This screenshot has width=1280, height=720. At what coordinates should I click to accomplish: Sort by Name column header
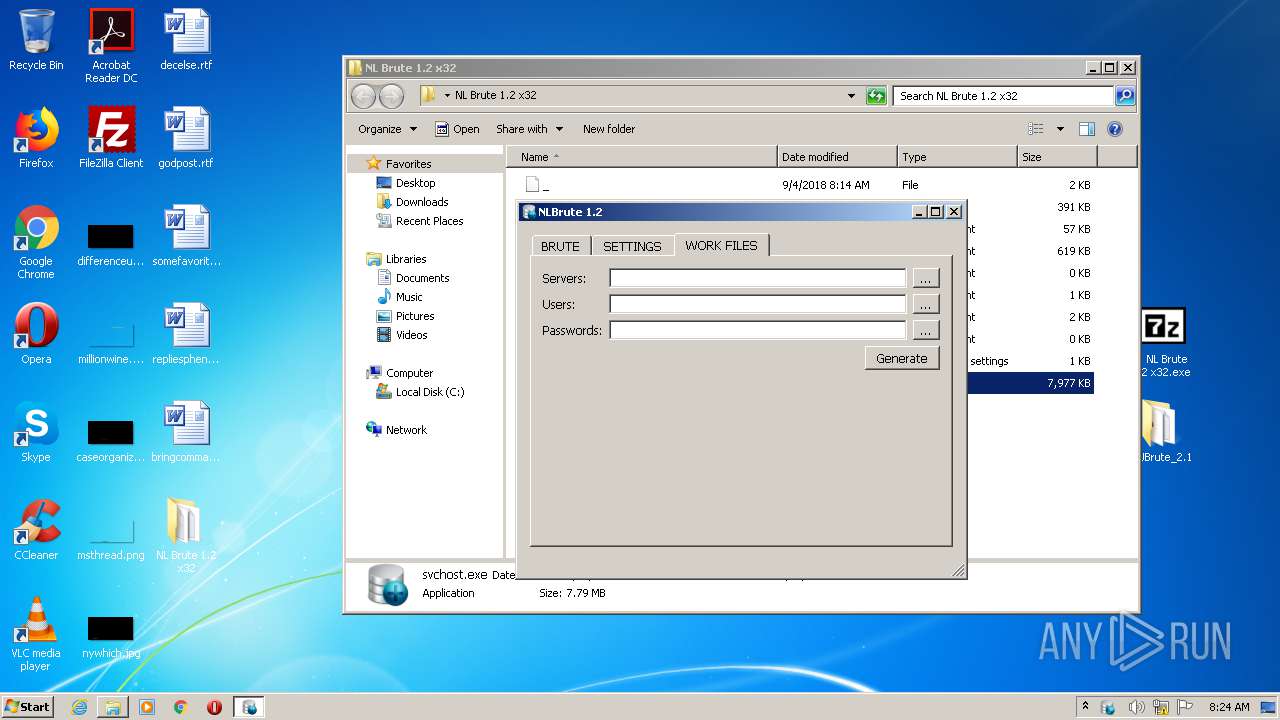(x=642, y=157)
